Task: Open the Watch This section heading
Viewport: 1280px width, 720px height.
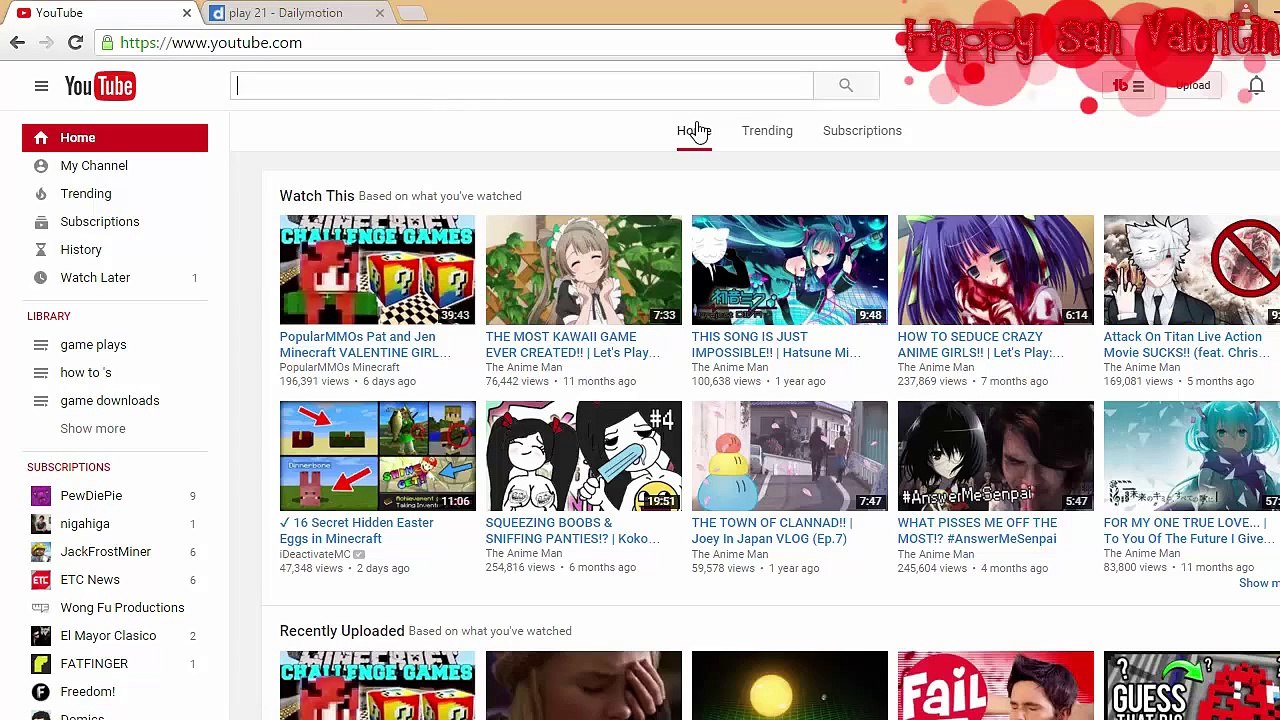Action: tap(317, 196)
